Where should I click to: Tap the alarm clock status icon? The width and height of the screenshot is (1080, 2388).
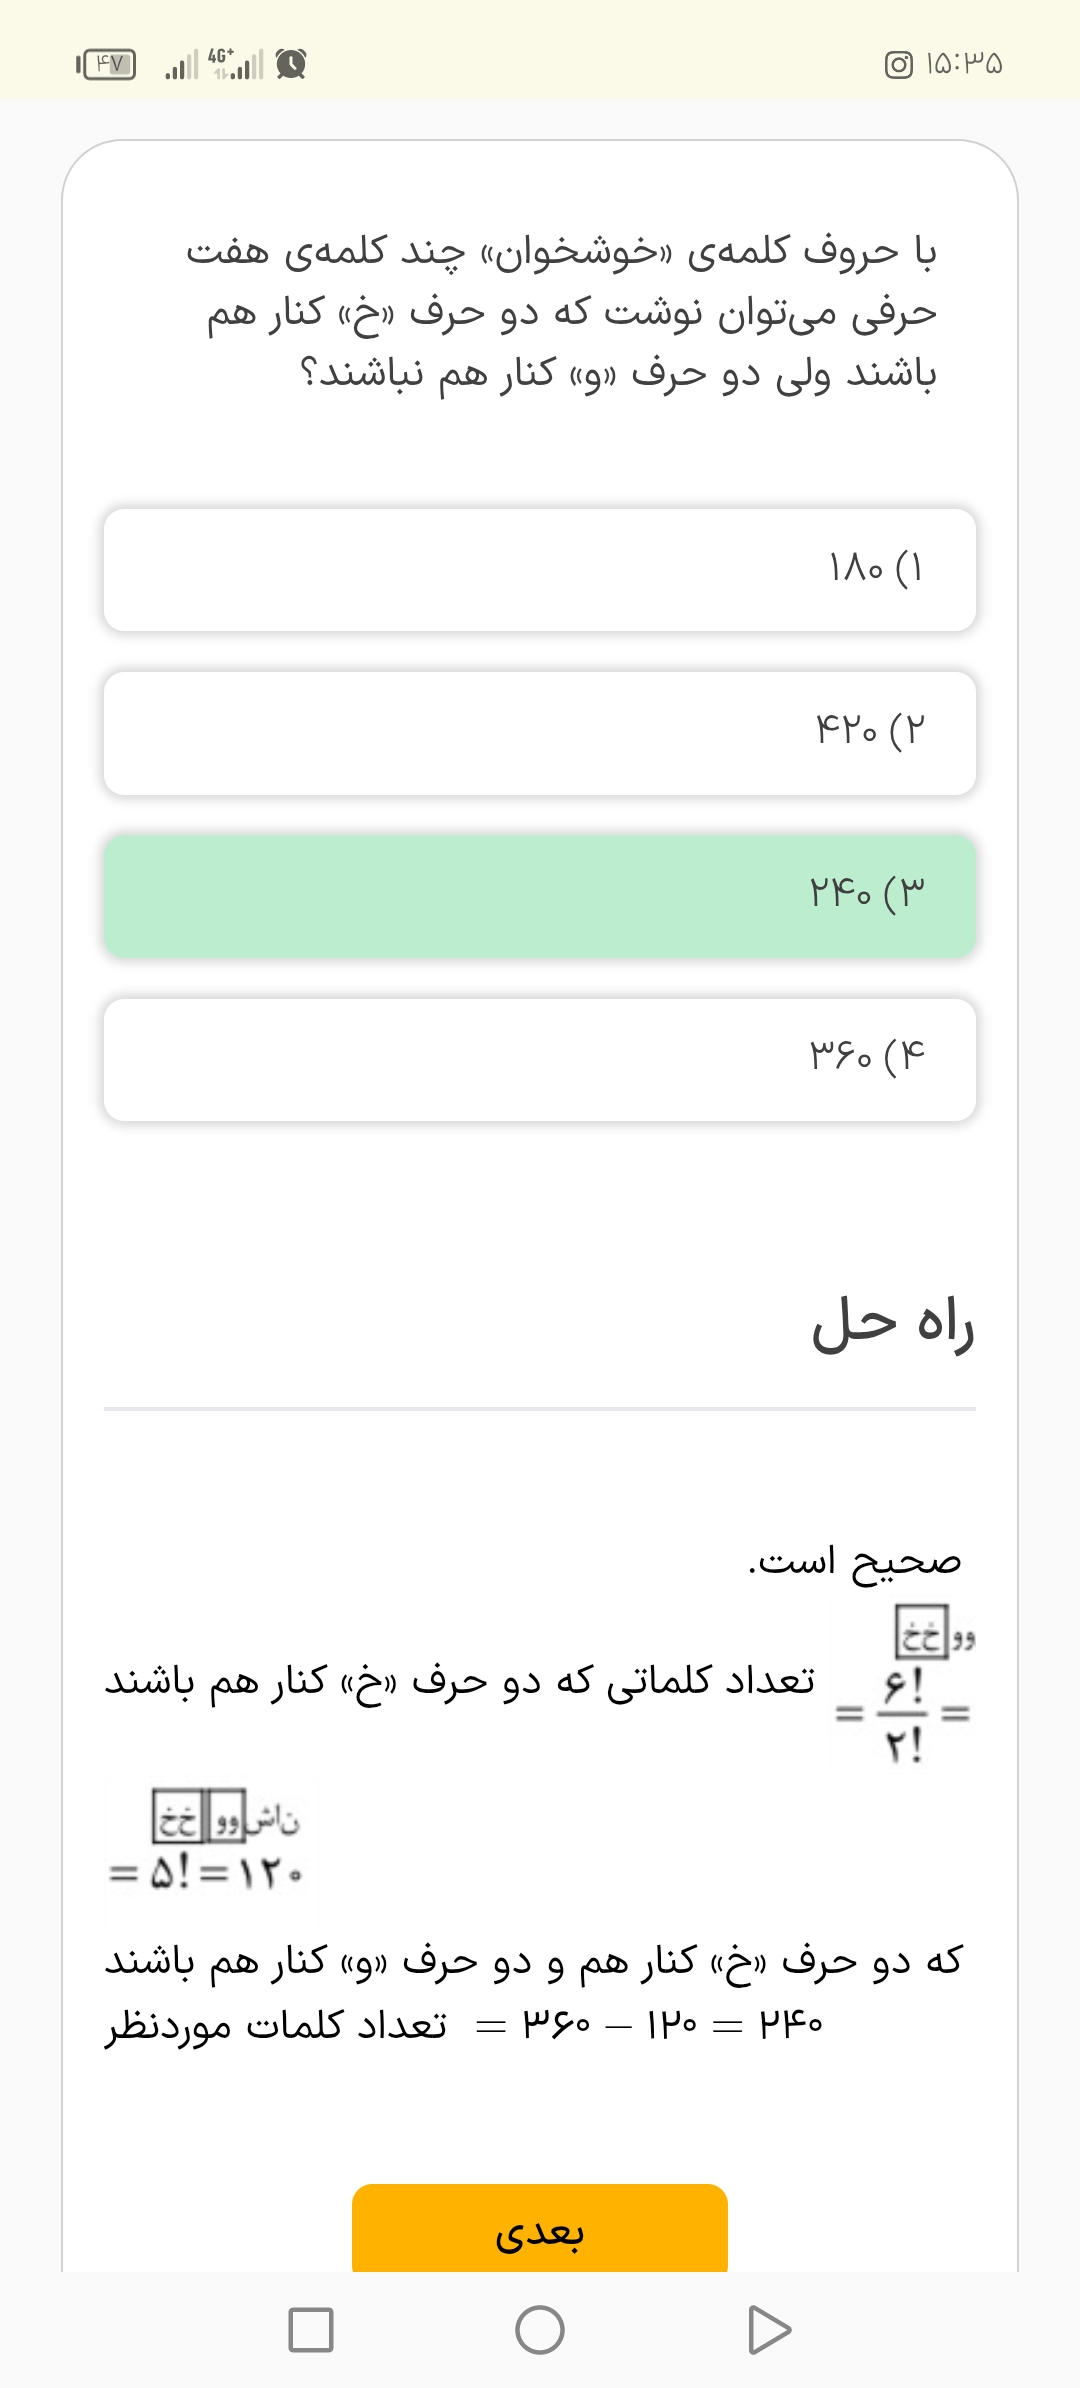point(291,65)
